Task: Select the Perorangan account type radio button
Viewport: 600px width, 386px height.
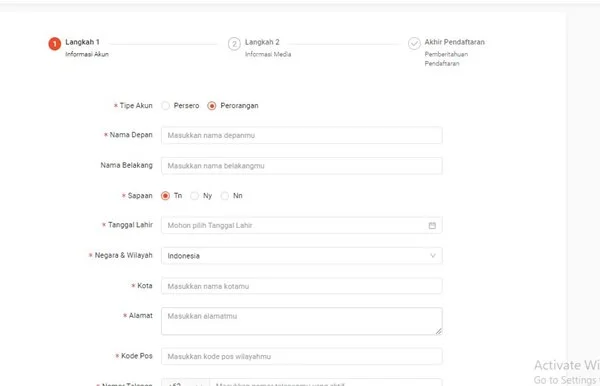Action: click(x=212, y=106)
